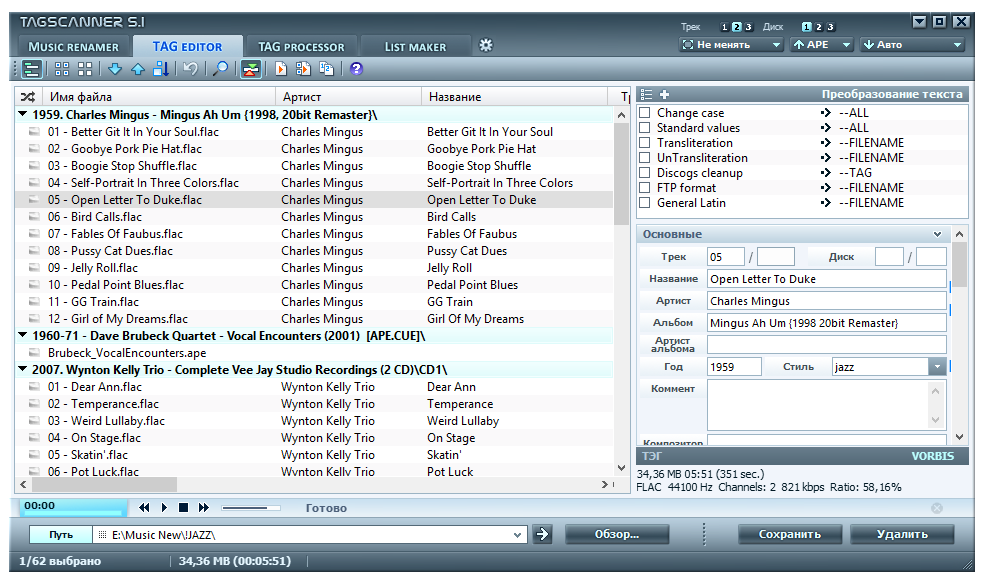Click the Год year input field

(x=734, y=367)
